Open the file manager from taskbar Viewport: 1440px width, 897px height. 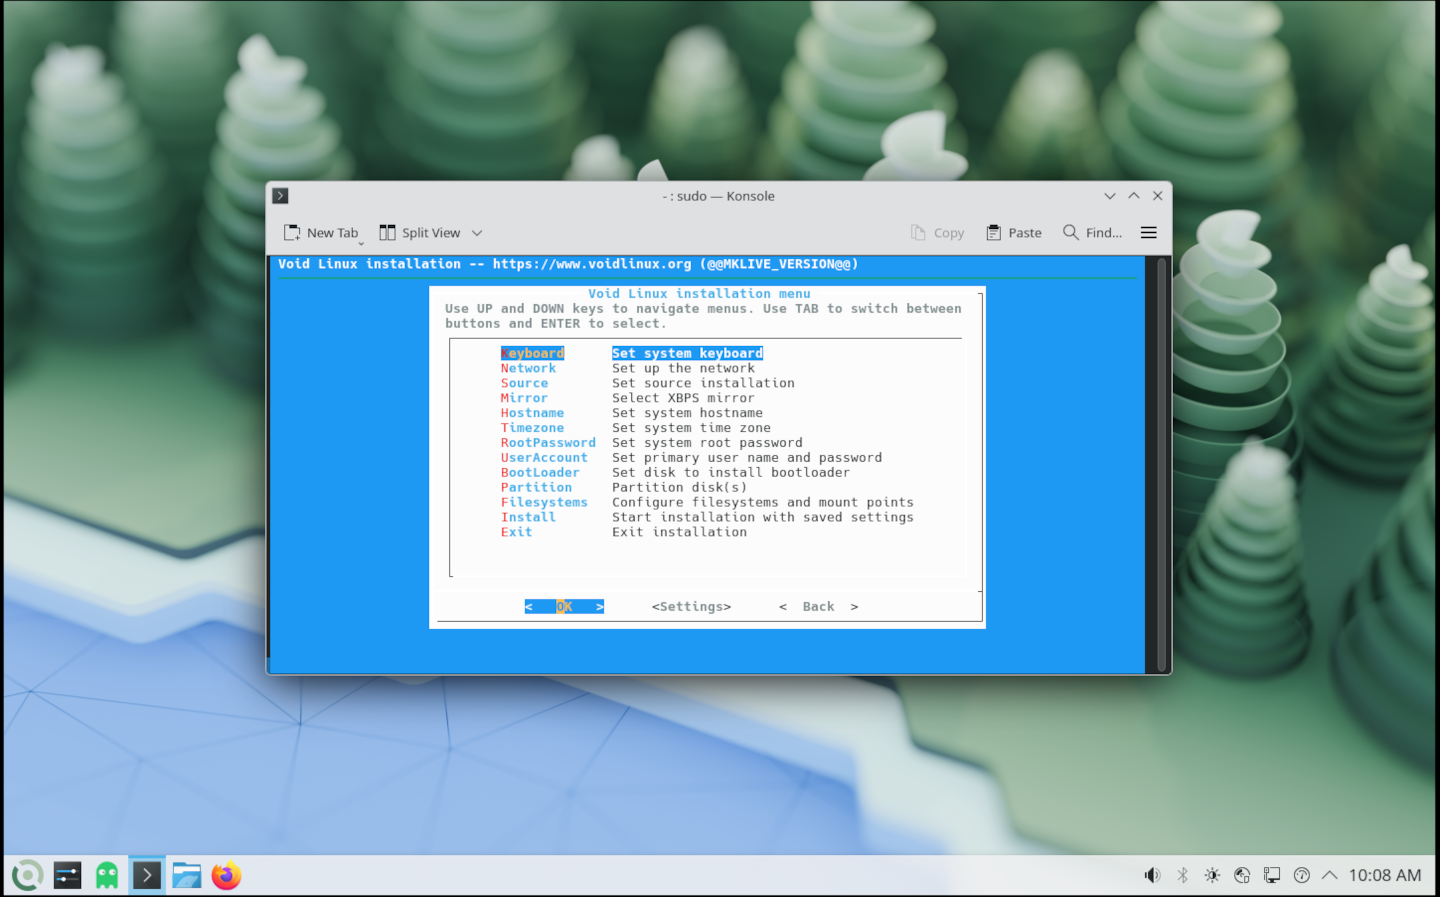pyautogui.click(x=186, y=876)
